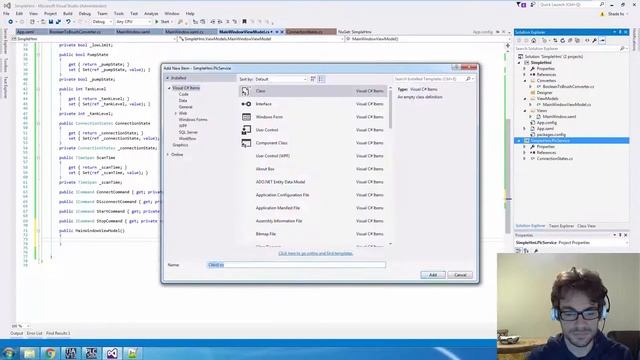Open Class View tab
This screenshot has width=640, height=360.
point(586,226)
